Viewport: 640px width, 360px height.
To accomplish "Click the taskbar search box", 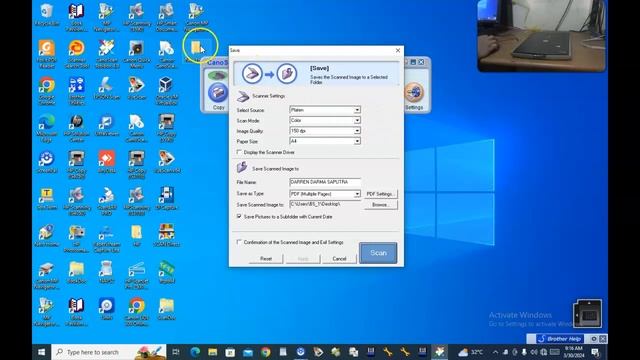I will [x=109, y=352].
